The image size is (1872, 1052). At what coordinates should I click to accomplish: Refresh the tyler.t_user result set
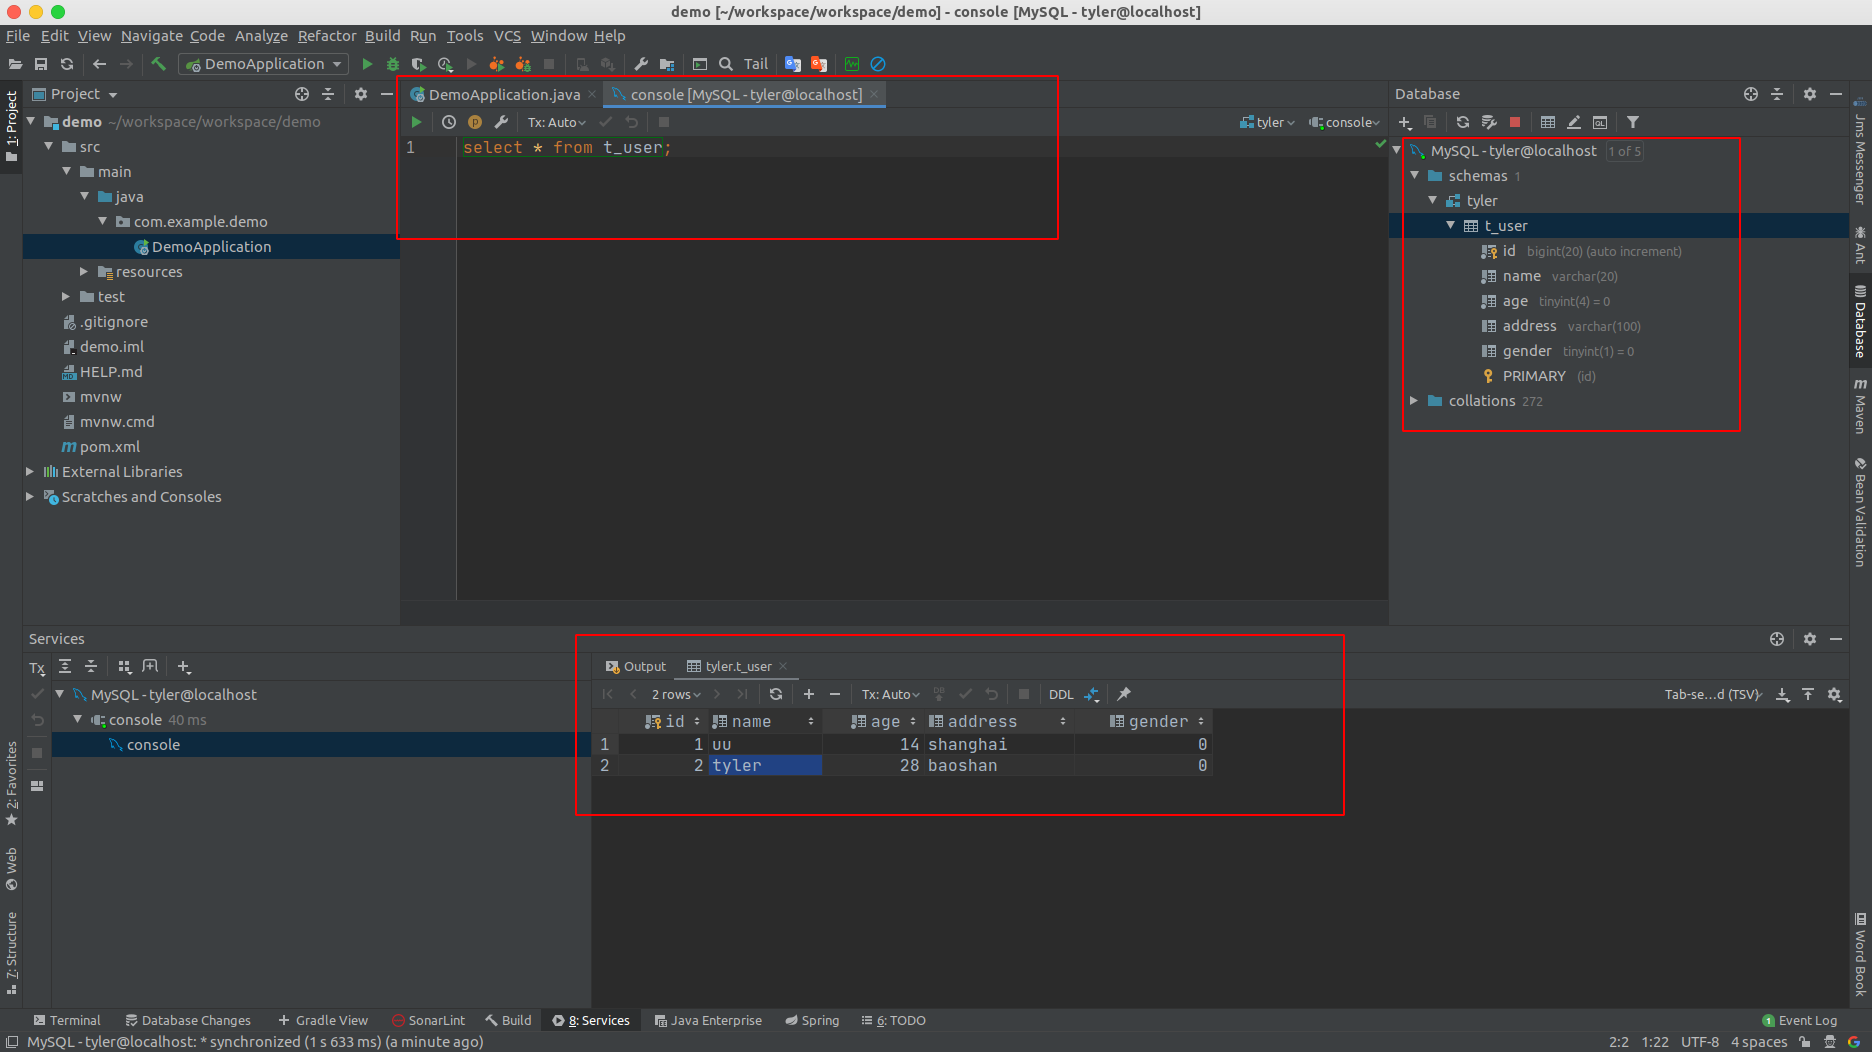[x=776, y=693]
